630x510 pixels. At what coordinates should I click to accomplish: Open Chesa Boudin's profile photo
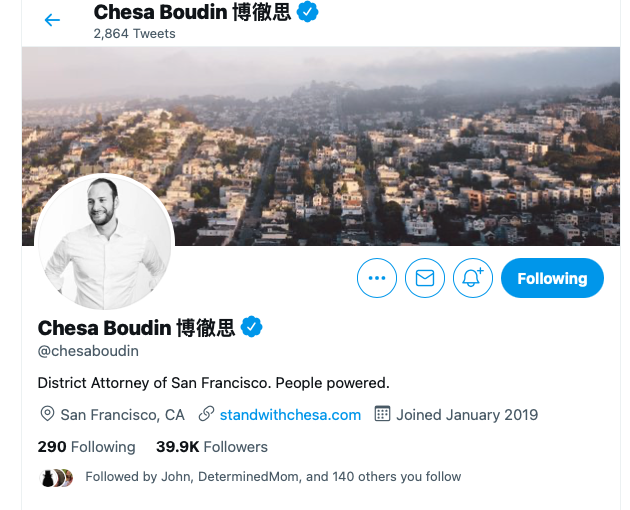click(104, 242)
